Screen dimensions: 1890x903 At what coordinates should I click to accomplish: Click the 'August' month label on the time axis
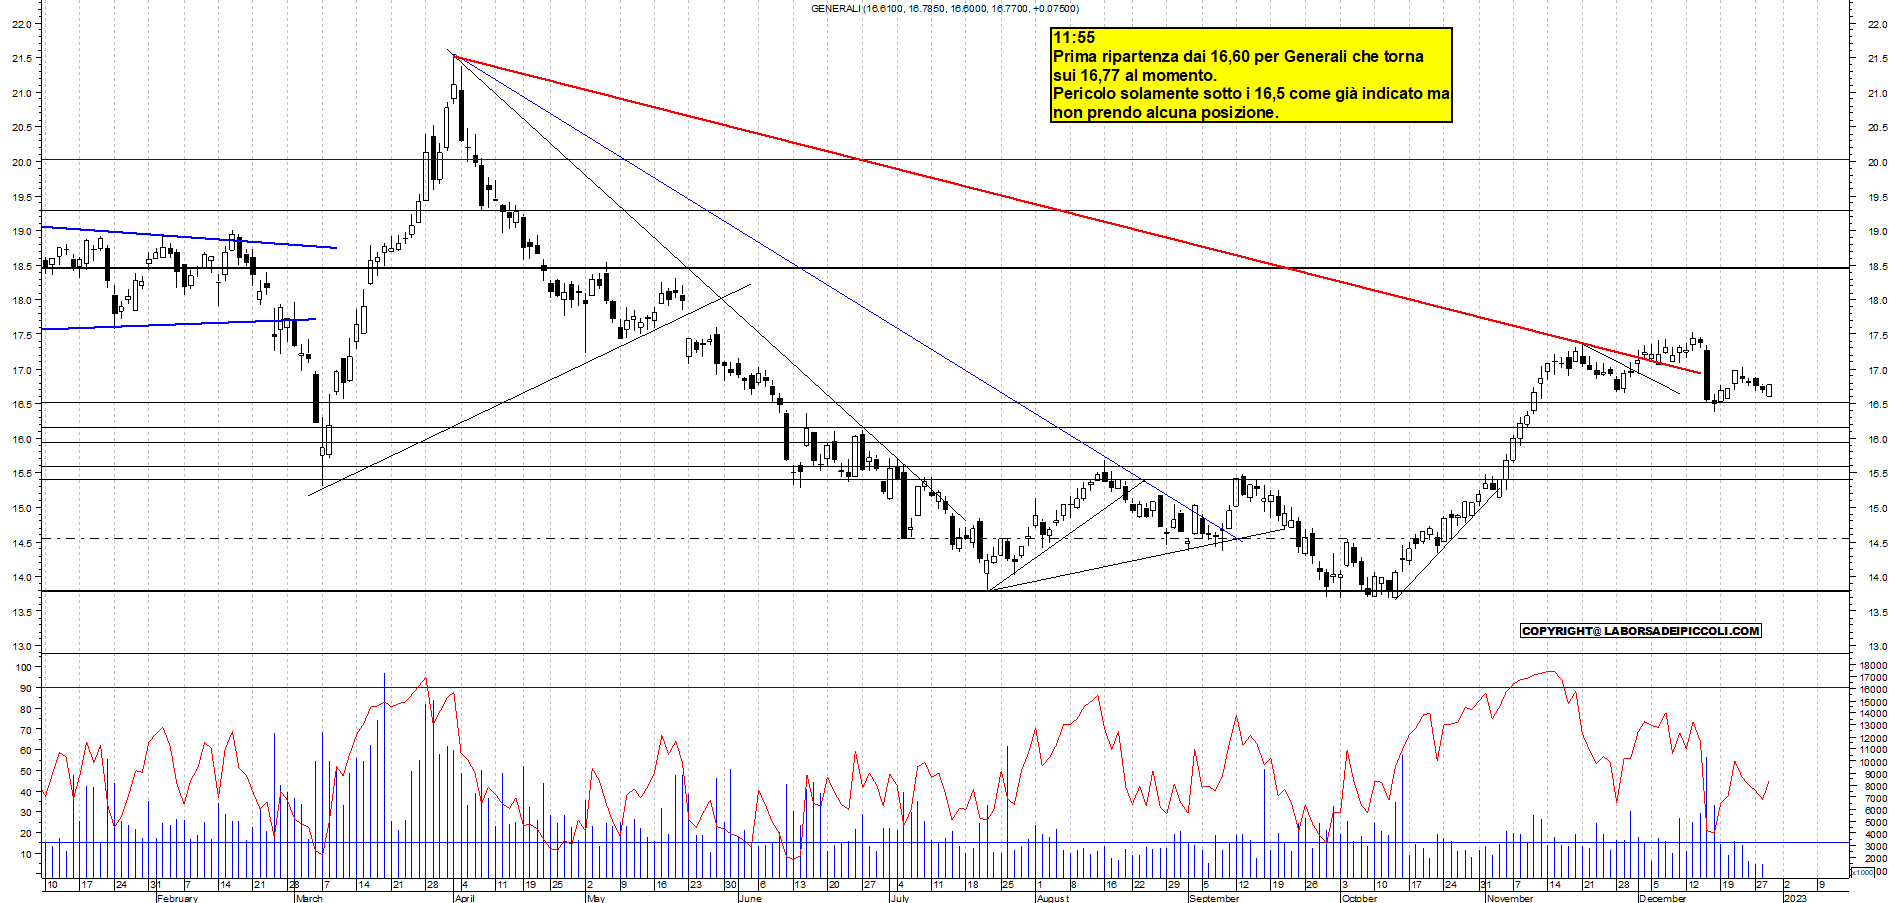pyautogui.click(x=1052, y=898)
